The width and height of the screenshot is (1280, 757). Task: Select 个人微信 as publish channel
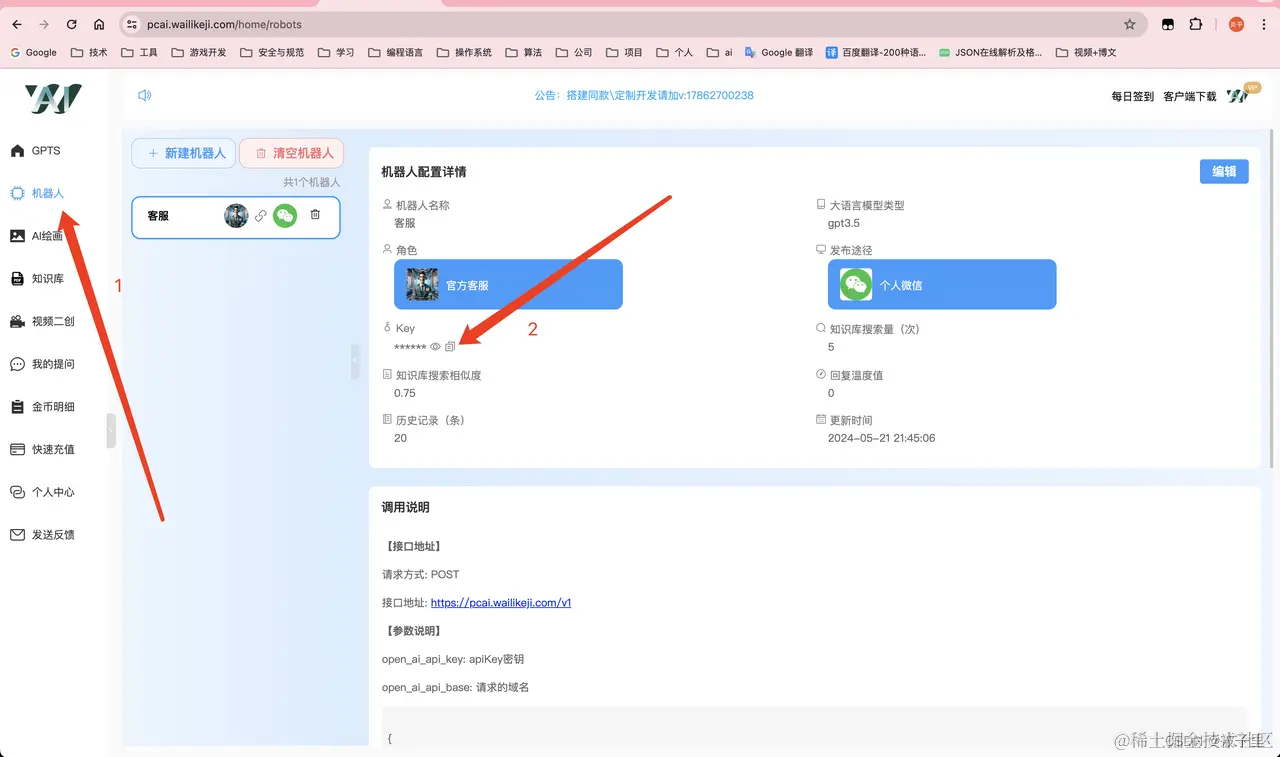click(x=941, y=284)
